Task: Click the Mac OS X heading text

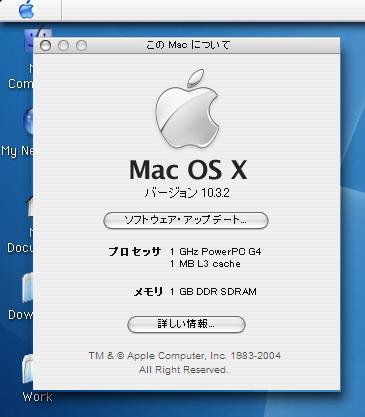Action: point(188,170)
